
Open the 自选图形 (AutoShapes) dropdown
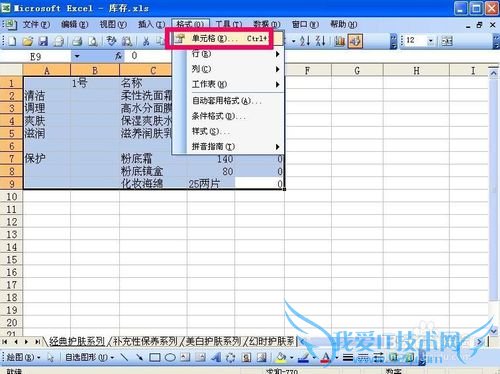[x=89, y=358]
